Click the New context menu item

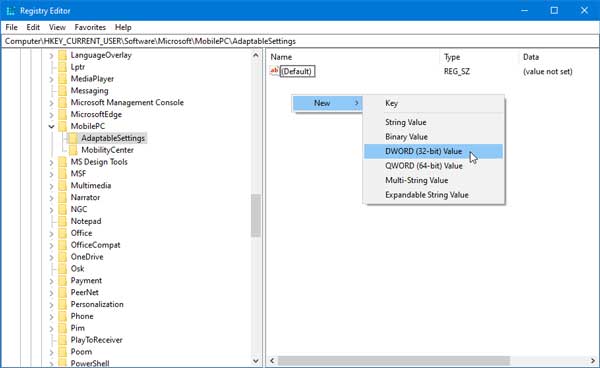point(327,103)
